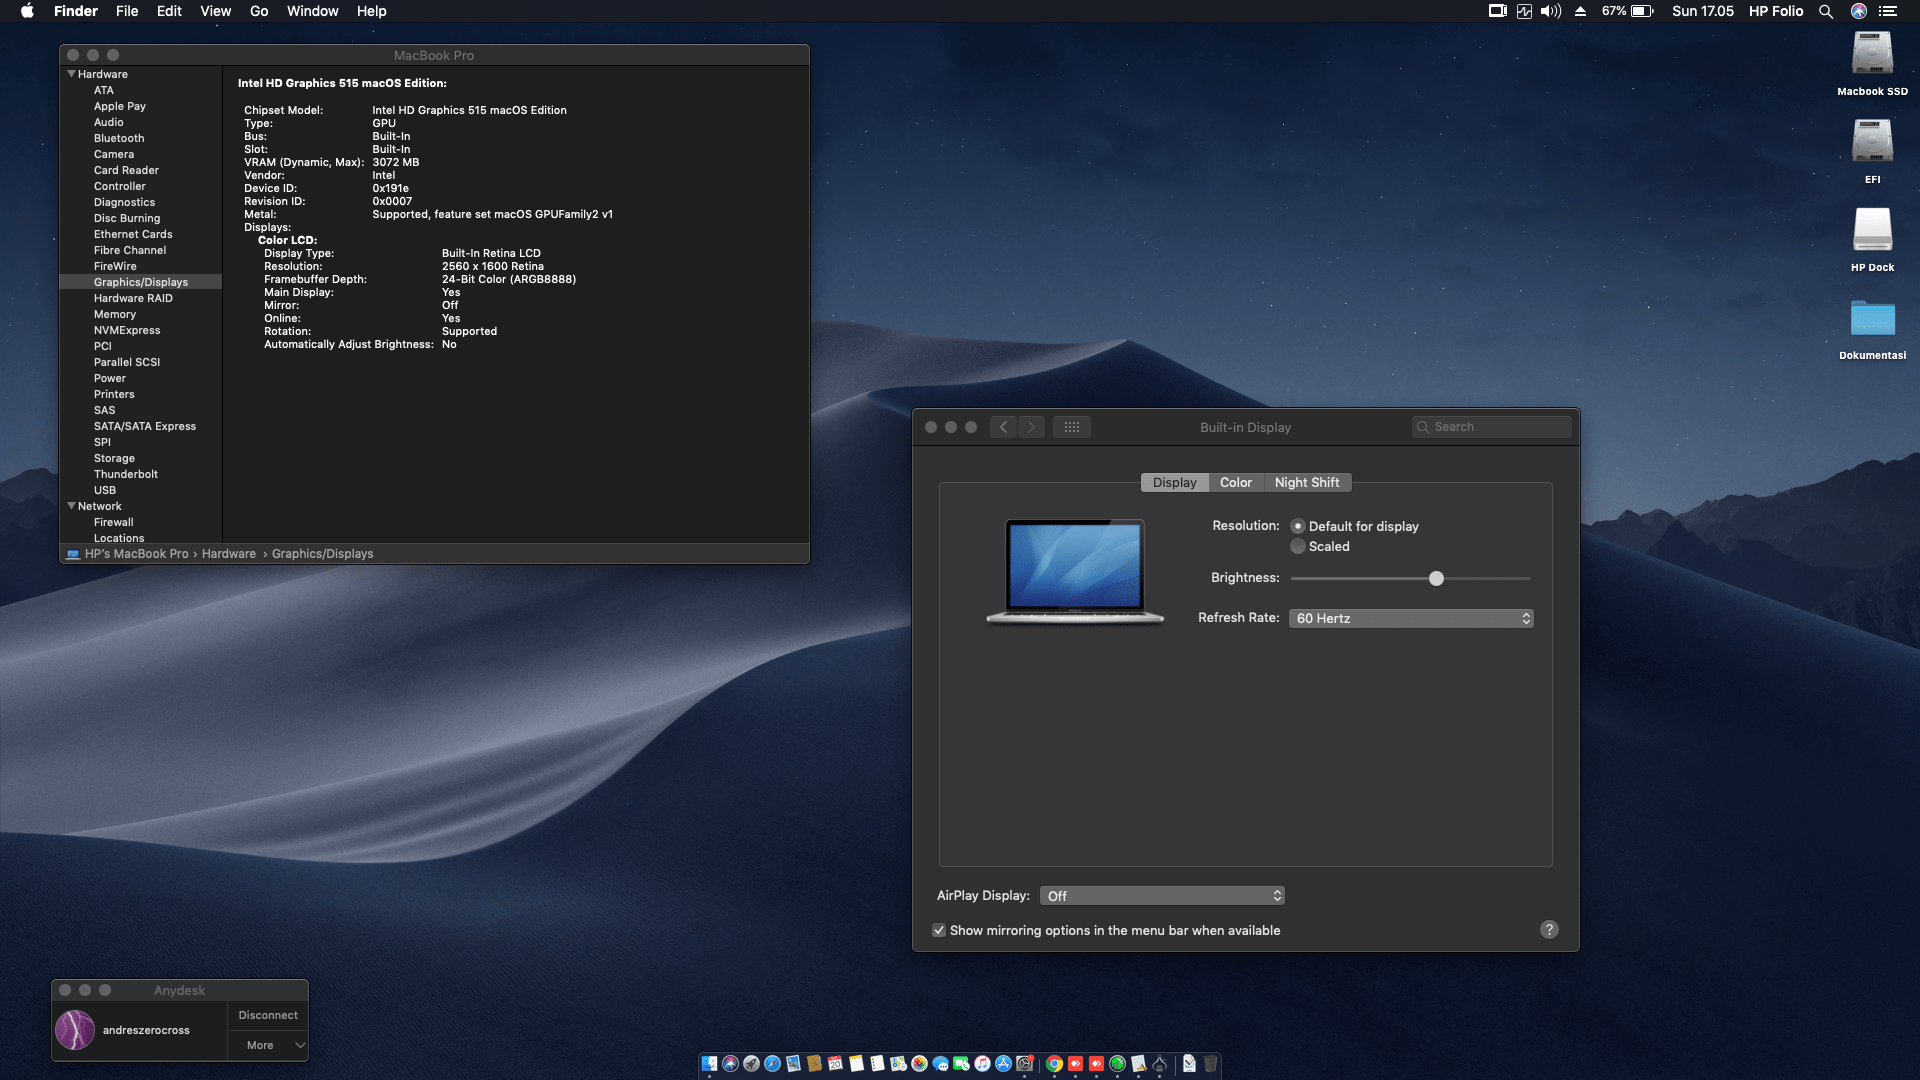The width and height of the screenshot is (1920, 1080).
Task: Open the AirPlay Display dropdown
Action: (1162, 896)
